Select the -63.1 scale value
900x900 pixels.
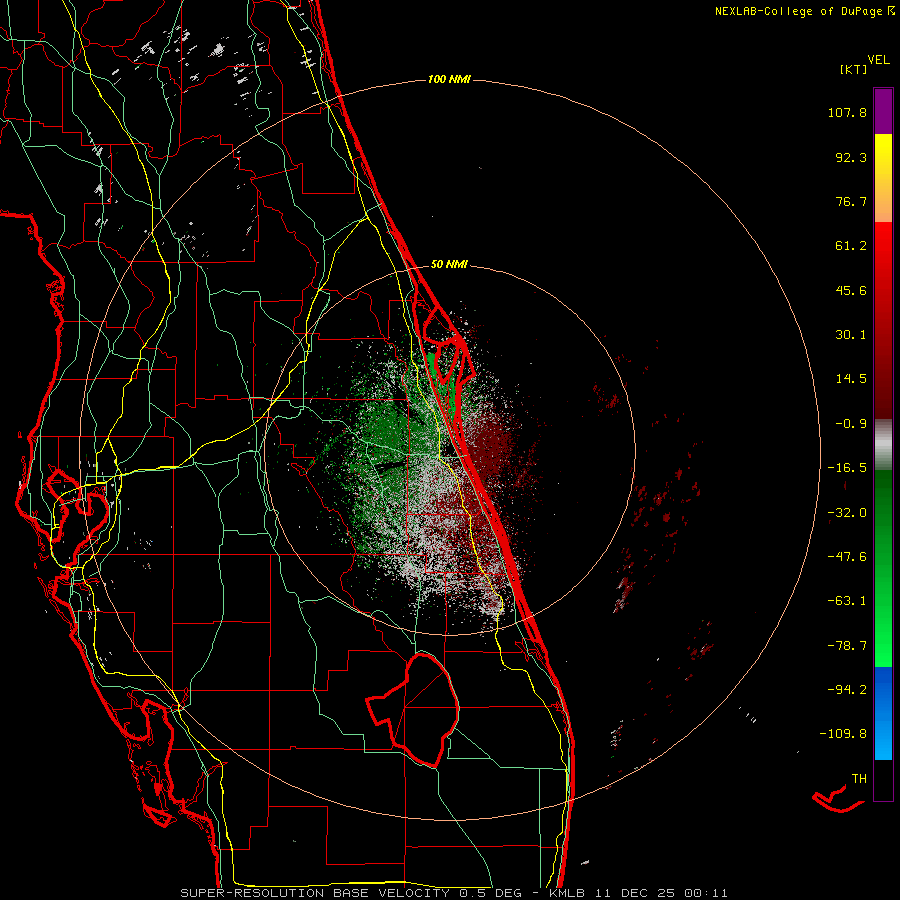coord(847,601)
